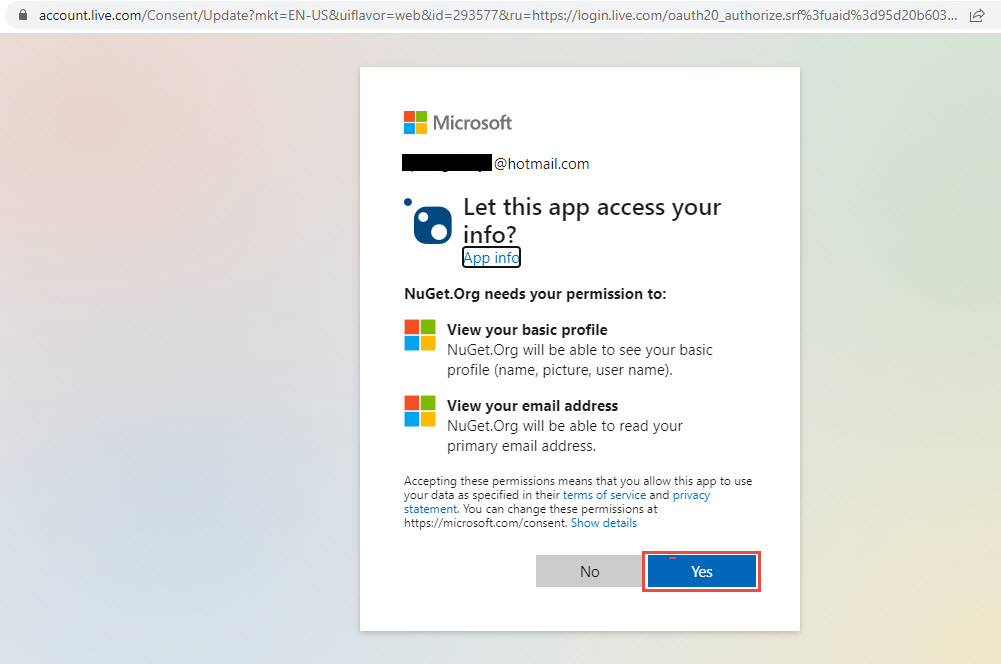Click the 'View your basic profile' title

(527, 330)
